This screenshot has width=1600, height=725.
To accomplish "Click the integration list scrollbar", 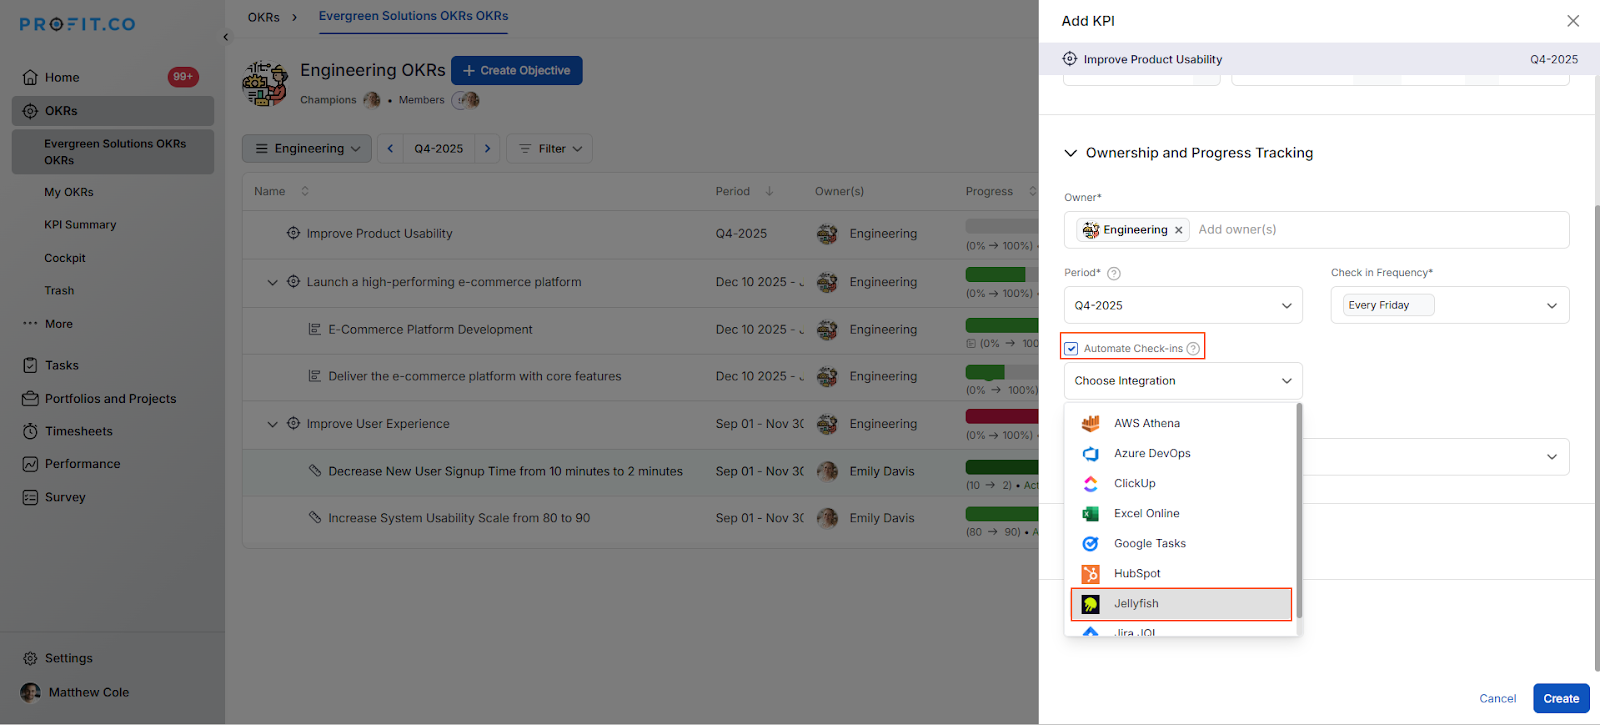I will click(1299, 510).
